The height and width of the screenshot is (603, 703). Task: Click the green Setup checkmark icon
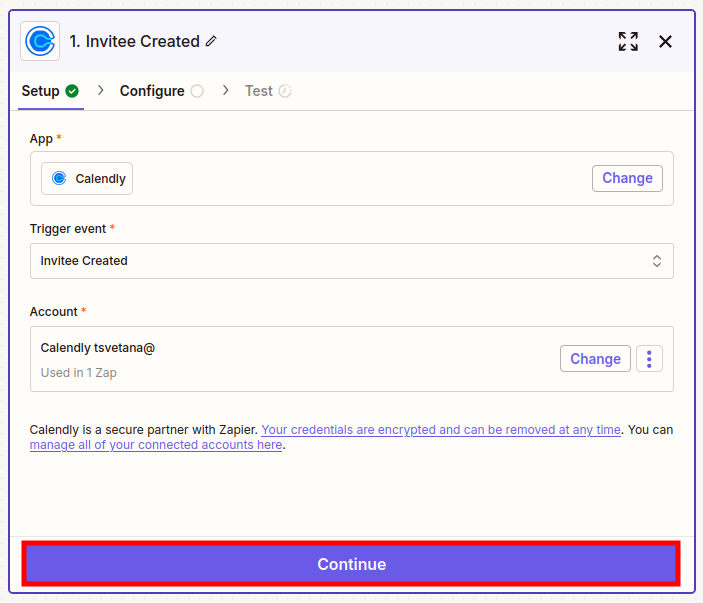coord(72,91)
